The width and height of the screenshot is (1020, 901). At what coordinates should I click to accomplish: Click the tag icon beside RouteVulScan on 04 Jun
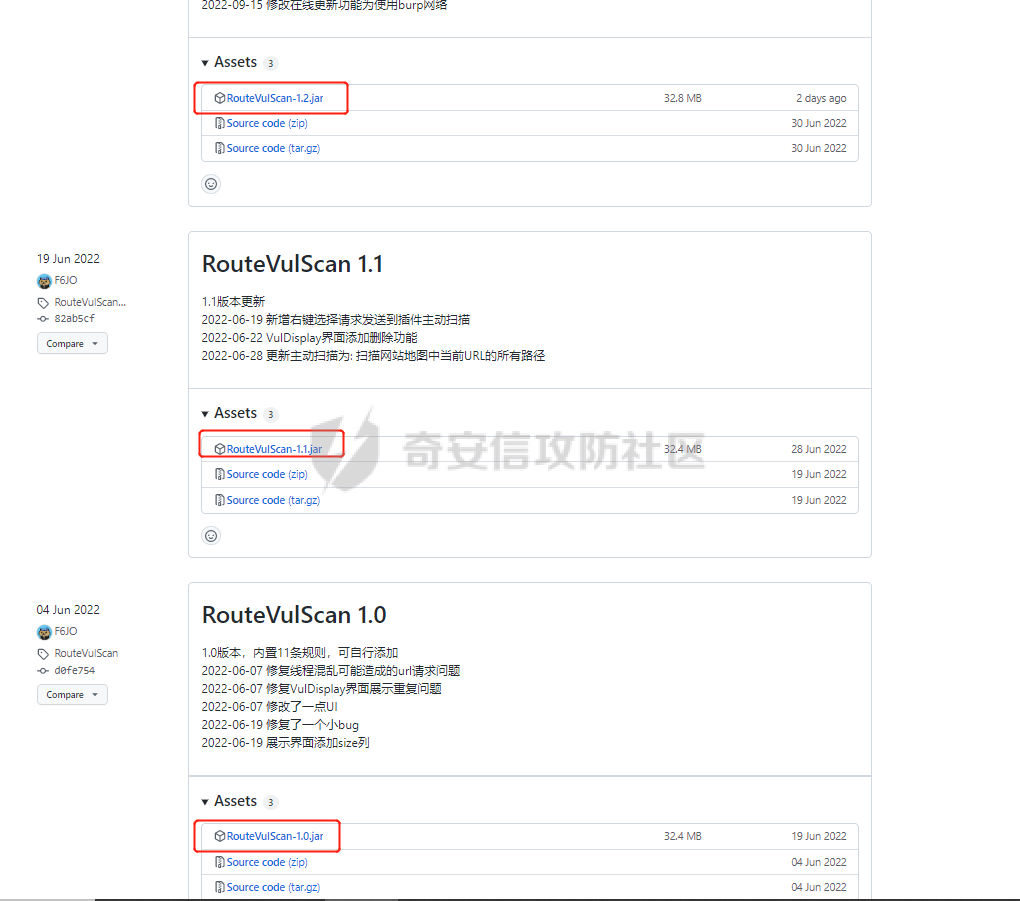tap(43, 654)
